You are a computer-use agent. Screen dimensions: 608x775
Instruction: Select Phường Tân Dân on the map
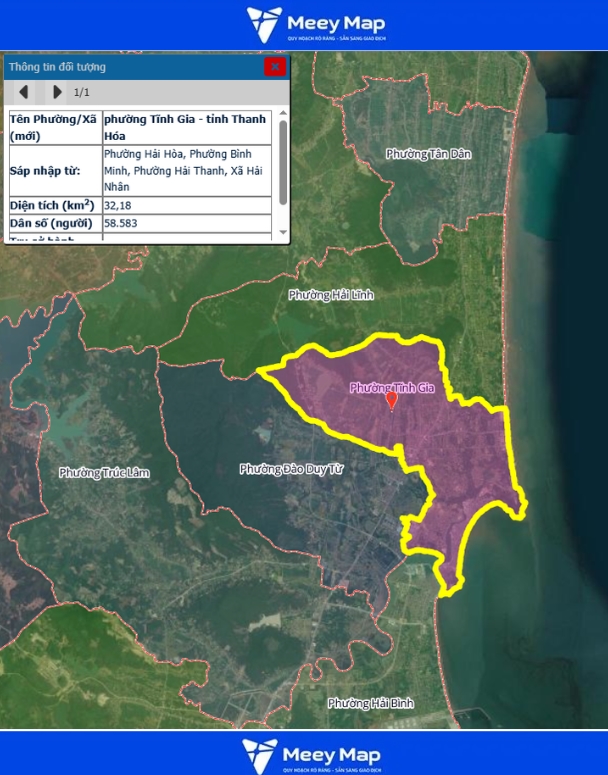coord(428,154)
